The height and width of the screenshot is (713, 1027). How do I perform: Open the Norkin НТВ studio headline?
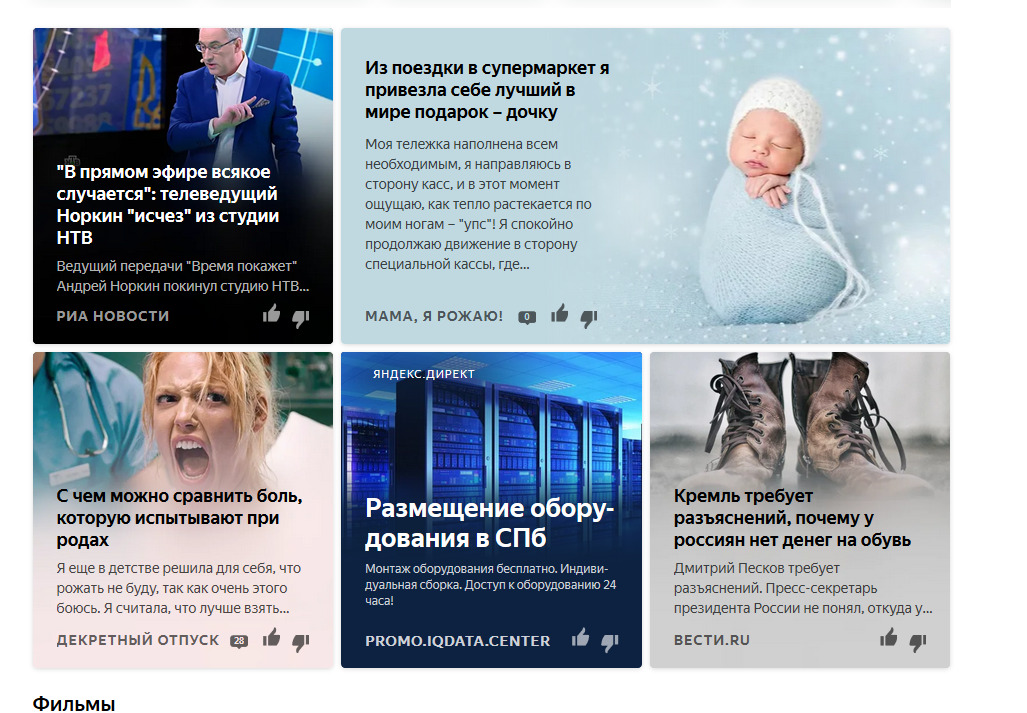168,204
